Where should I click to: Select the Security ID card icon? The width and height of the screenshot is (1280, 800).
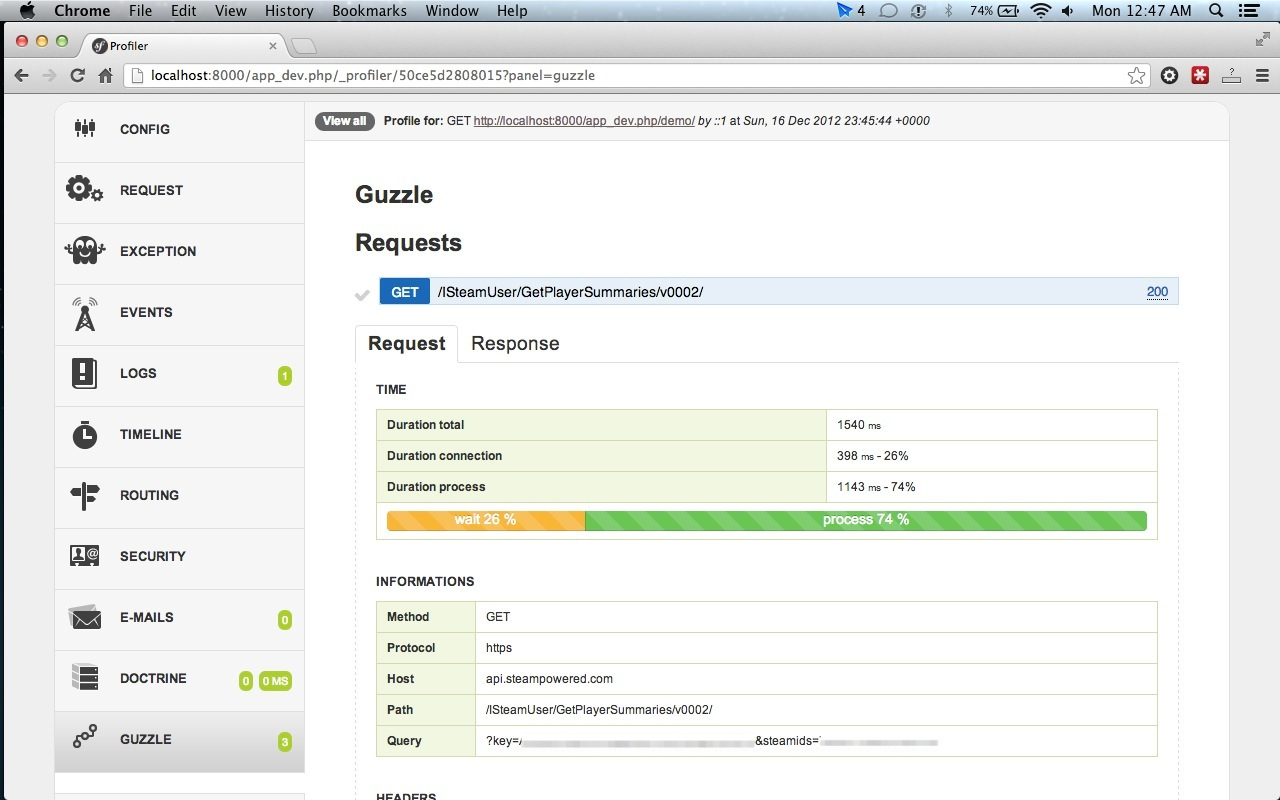coord(85,556)
